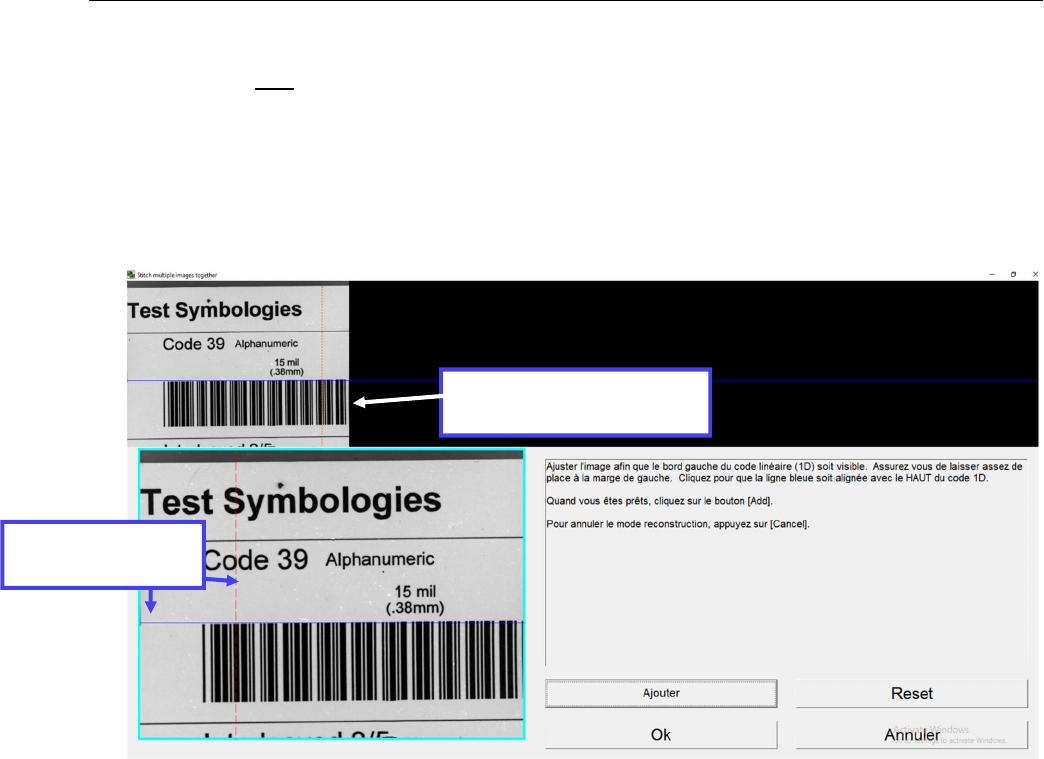Click the text 'Quand vous êtes prêts'
1044x759 pixels.
coord(659,501)
